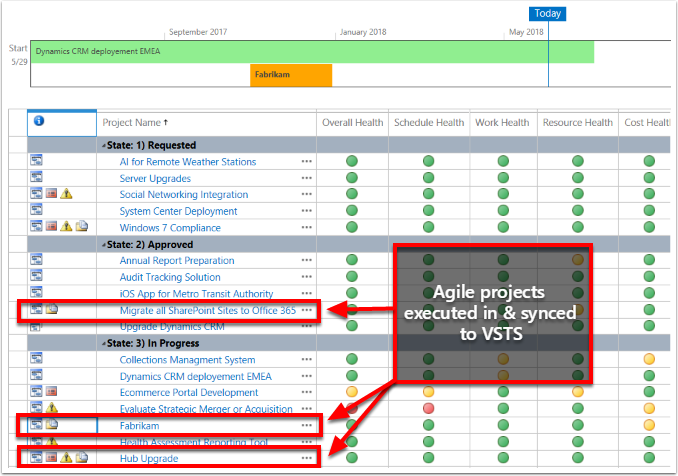Click project icon for iOS App for Metro Transit
Viewport: 678px width, 476px height.
pos(36,292)
